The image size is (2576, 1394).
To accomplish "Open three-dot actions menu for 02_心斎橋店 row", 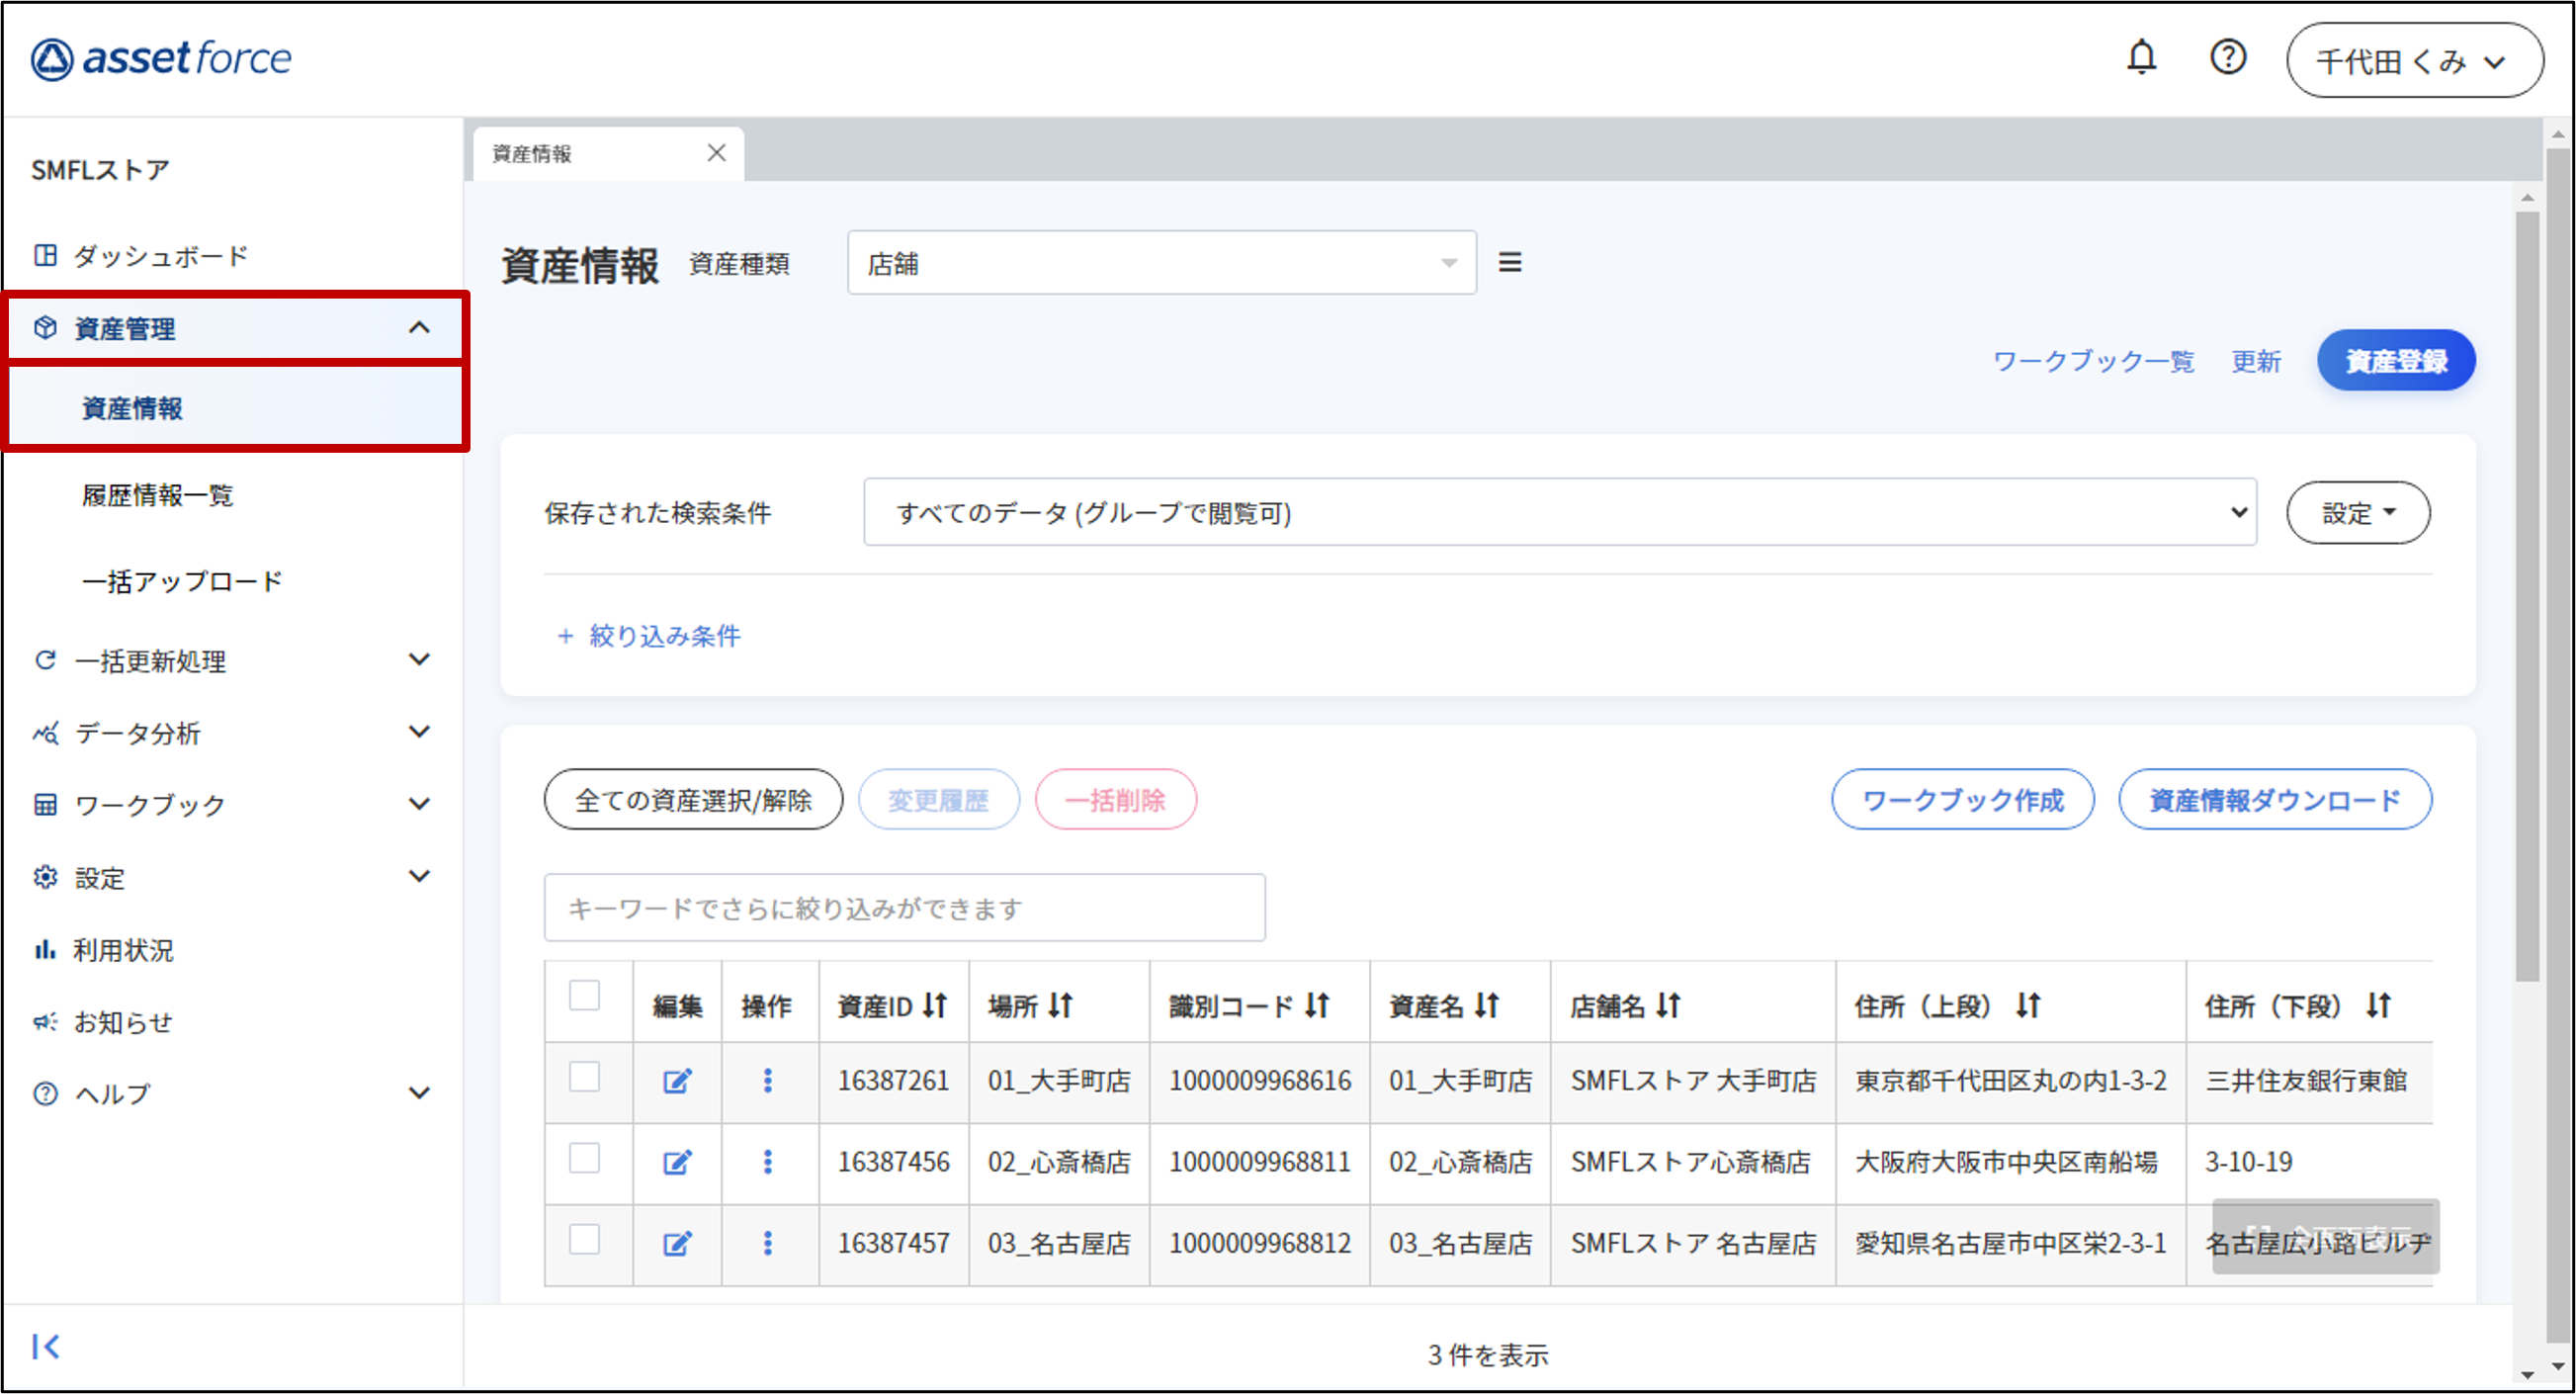I will coord(767,1162).
